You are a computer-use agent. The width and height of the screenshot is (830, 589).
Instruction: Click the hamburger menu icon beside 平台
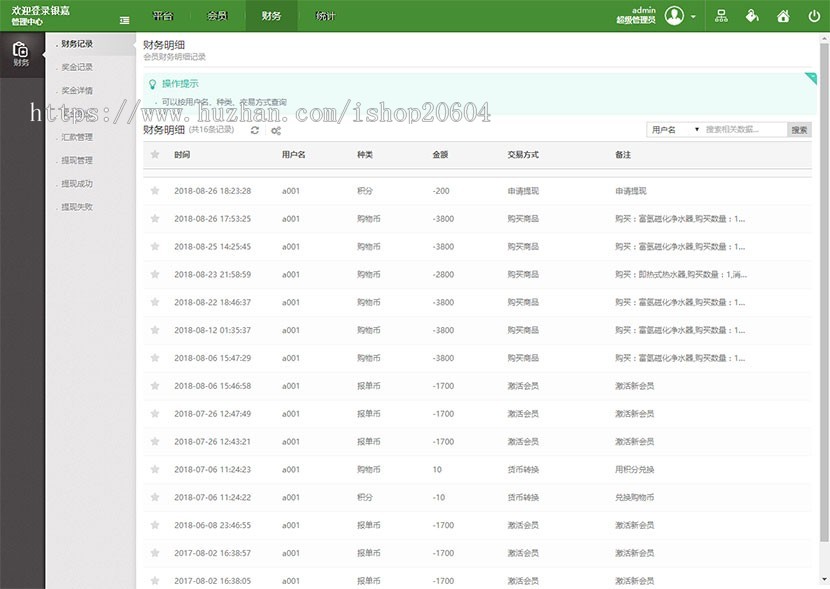point(124,16)
